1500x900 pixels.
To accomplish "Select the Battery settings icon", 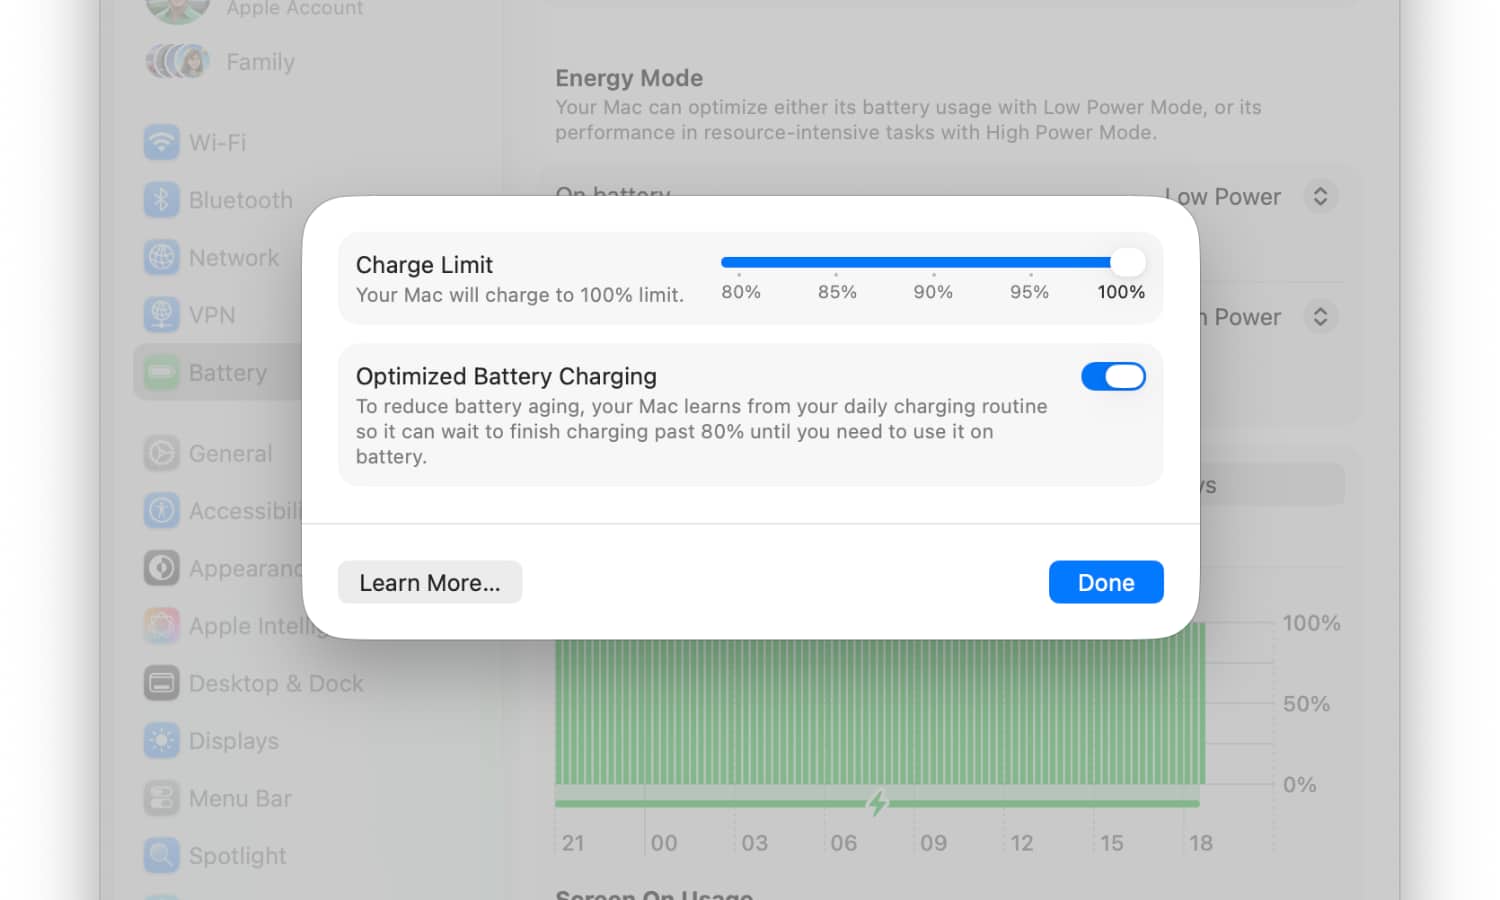I will click(x=162, y=372).
